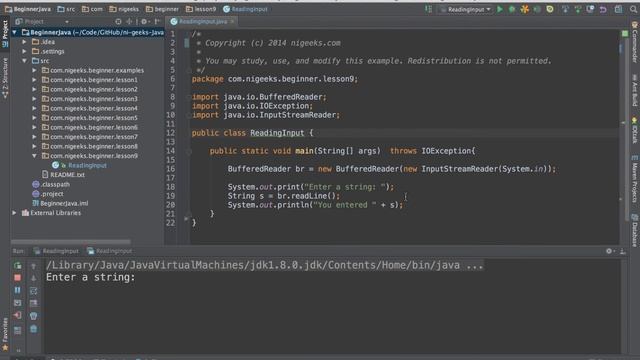Click the scroll from source target icon in Project panel
Viewport: 640px width, 360px height.
(x=118, y=22)
